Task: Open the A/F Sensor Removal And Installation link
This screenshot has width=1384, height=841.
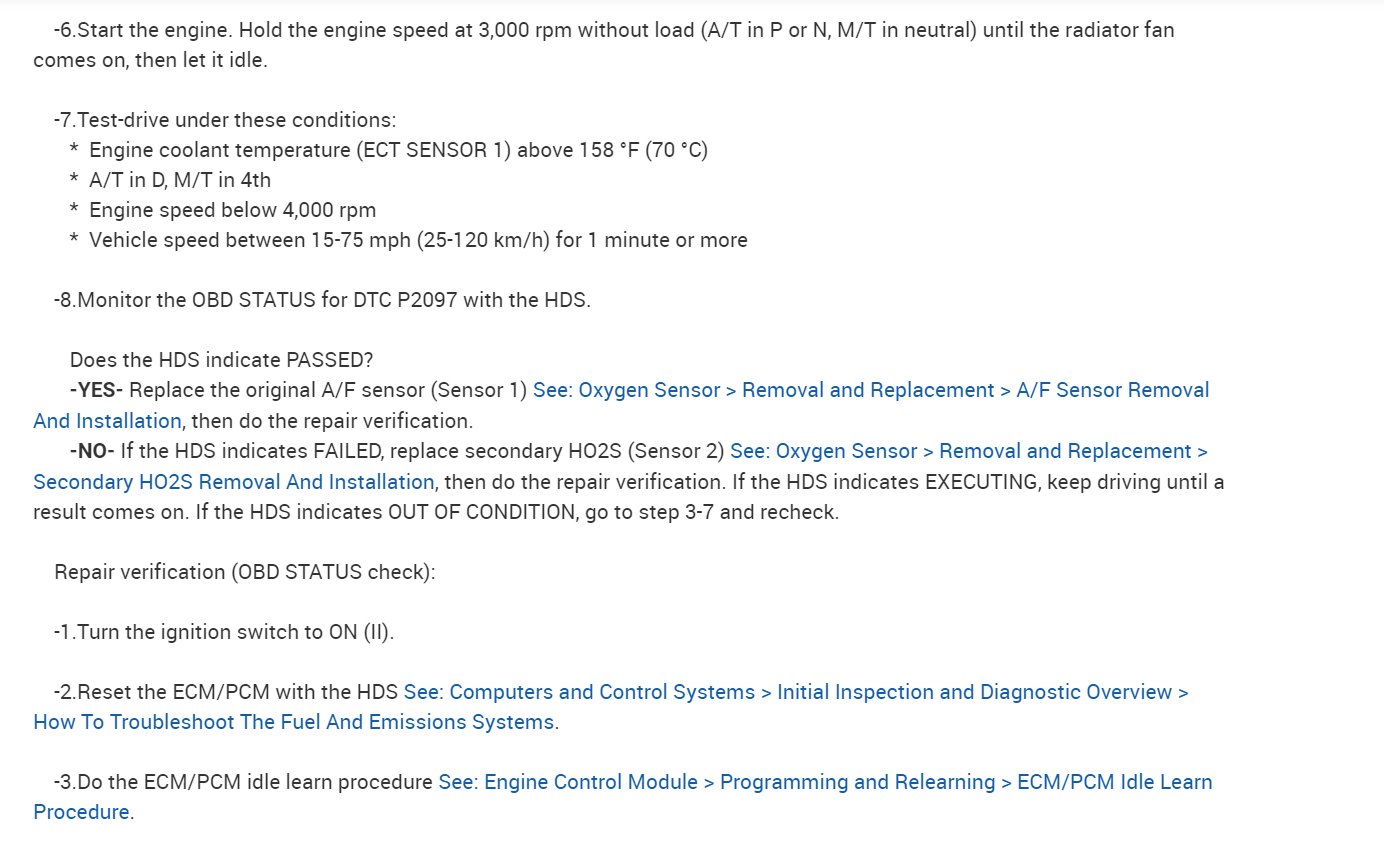Action: [x=1112, y=390]
